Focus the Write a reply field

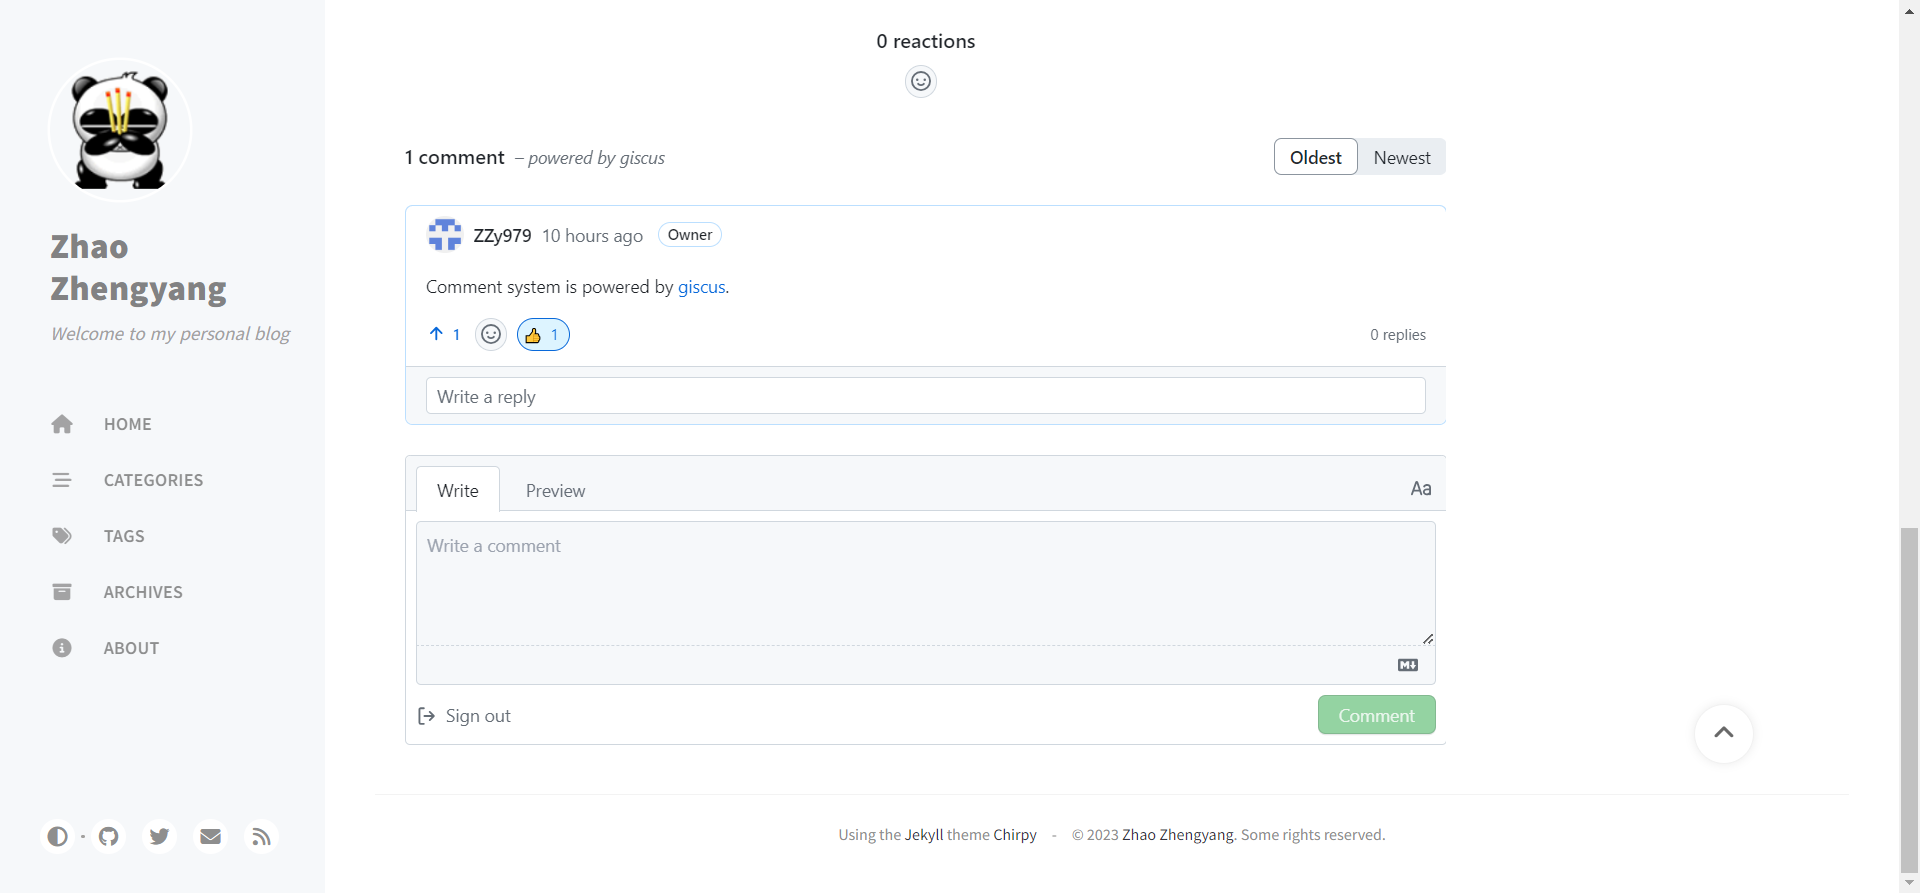tap(925, 396)
